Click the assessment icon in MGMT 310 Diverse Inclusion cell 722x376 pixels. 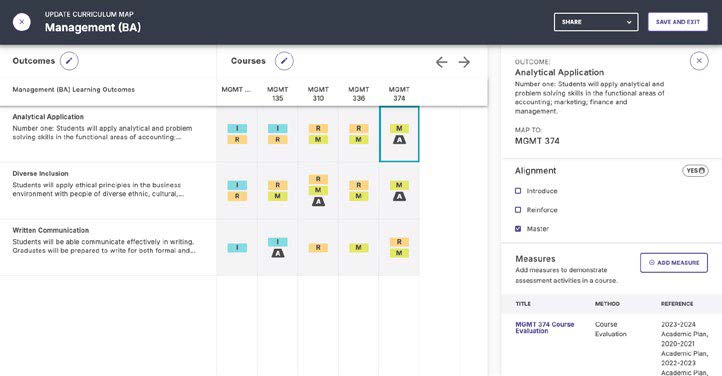(x=318, y=202)
